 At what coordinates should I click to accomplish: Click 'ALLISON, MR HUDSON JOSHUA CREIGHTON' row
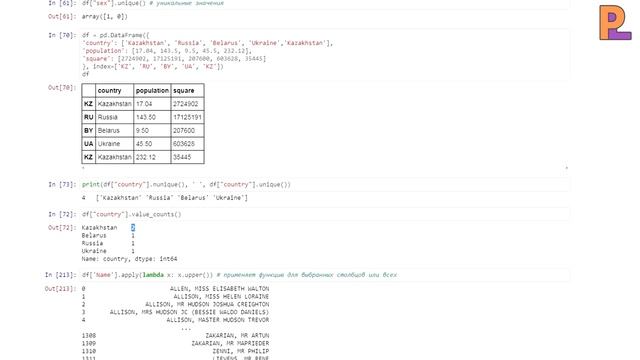(x=176, y=304)
